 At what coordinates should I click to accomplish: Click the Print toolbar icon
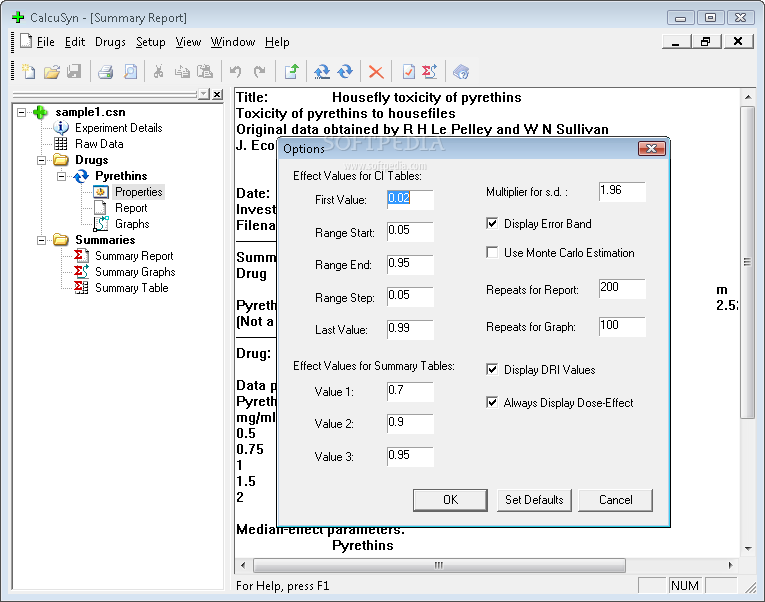105,72
